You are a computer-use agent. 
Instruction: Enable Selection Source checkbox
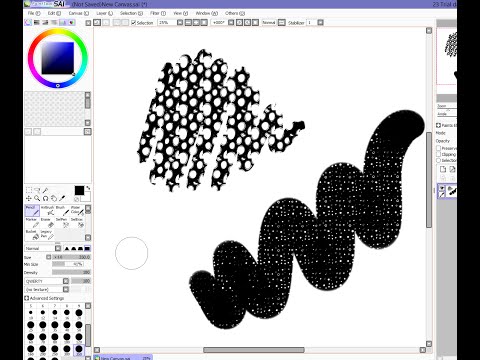pyautogui.click(x=439, y=160)
